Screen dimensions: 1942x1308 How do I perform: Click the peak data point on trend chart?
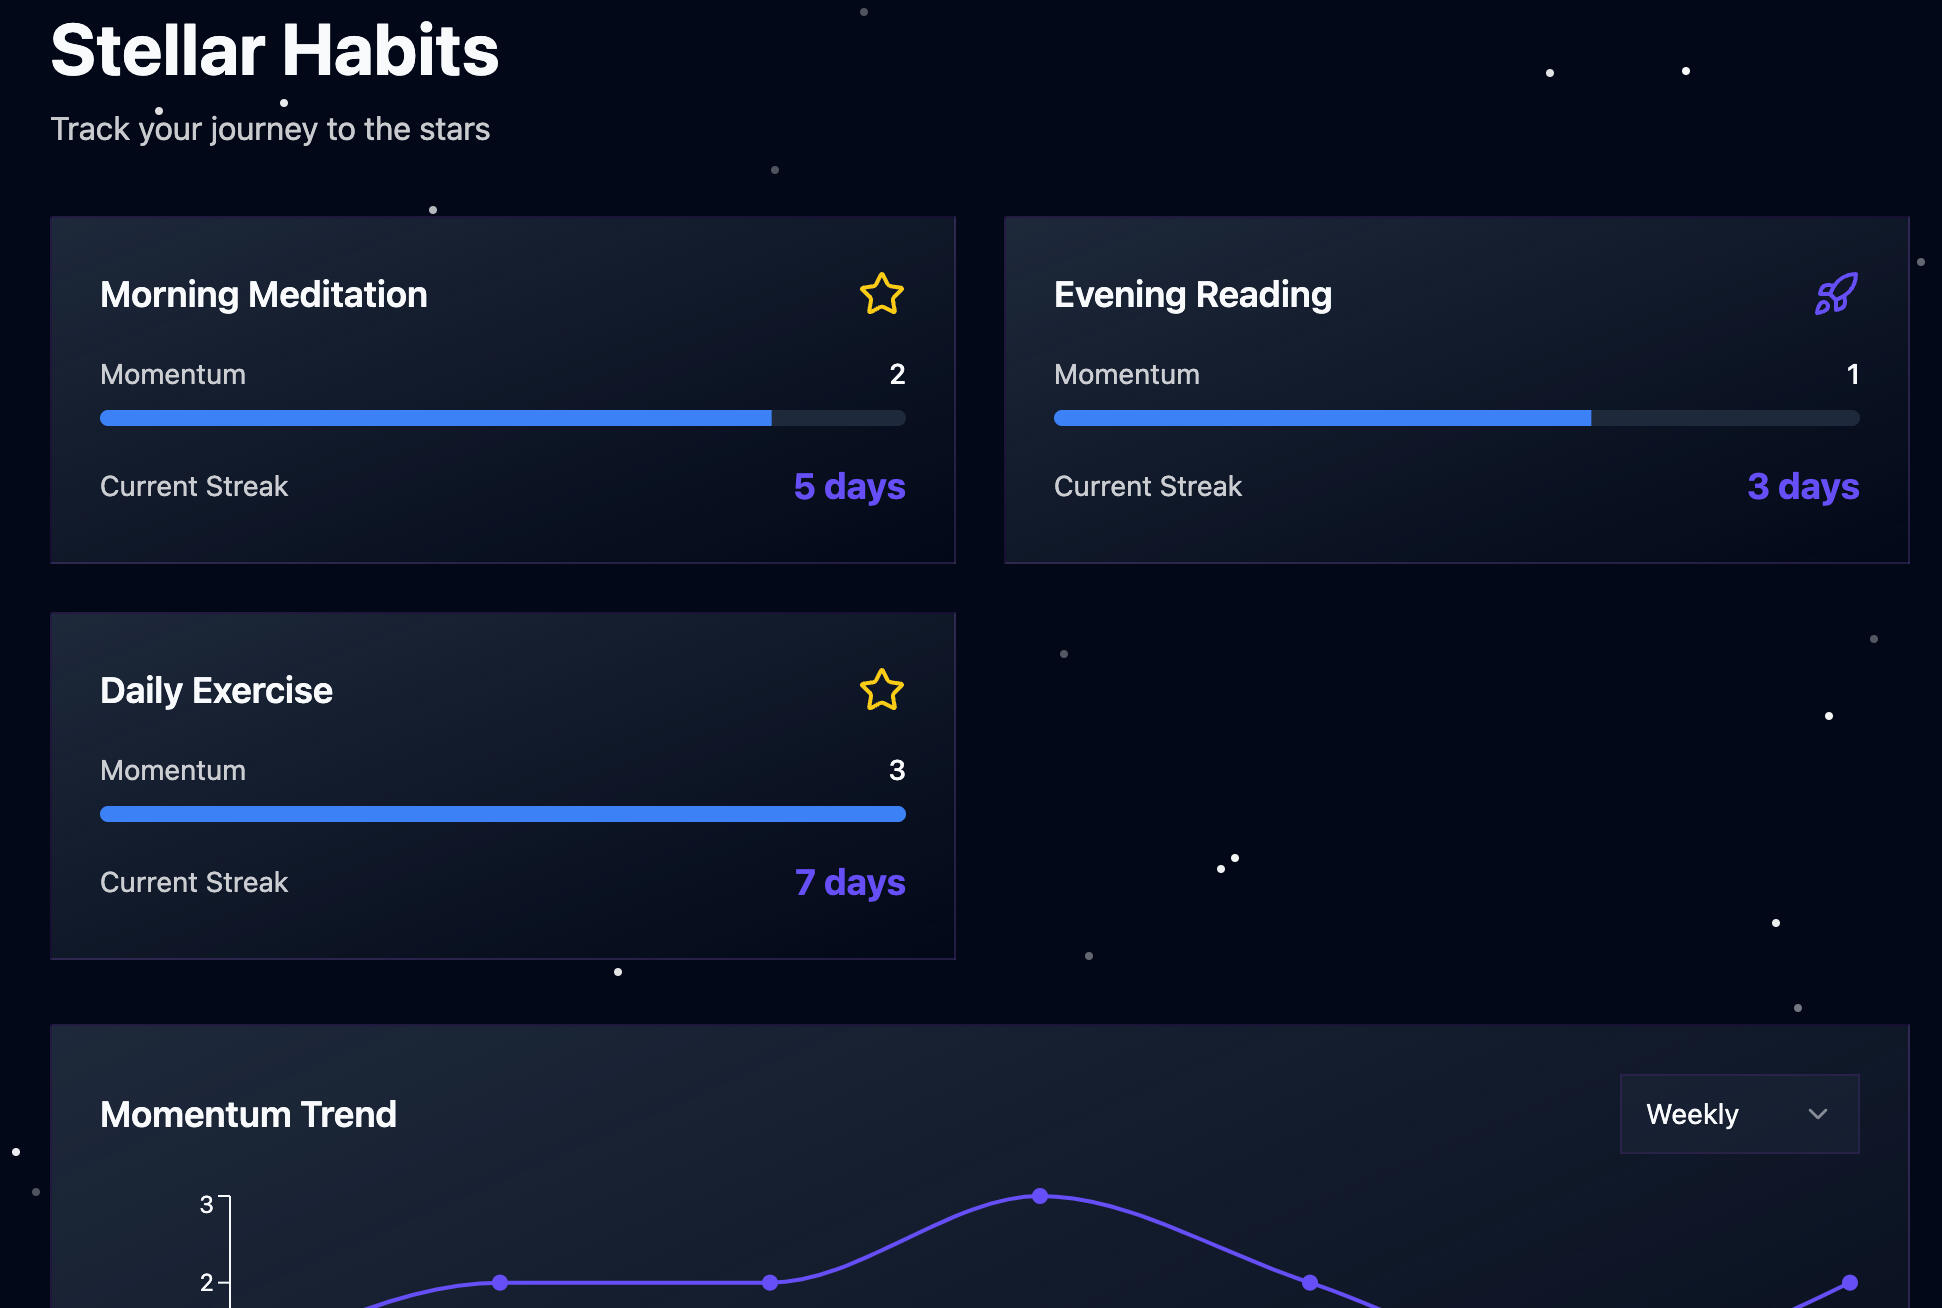[1040, 1196]
